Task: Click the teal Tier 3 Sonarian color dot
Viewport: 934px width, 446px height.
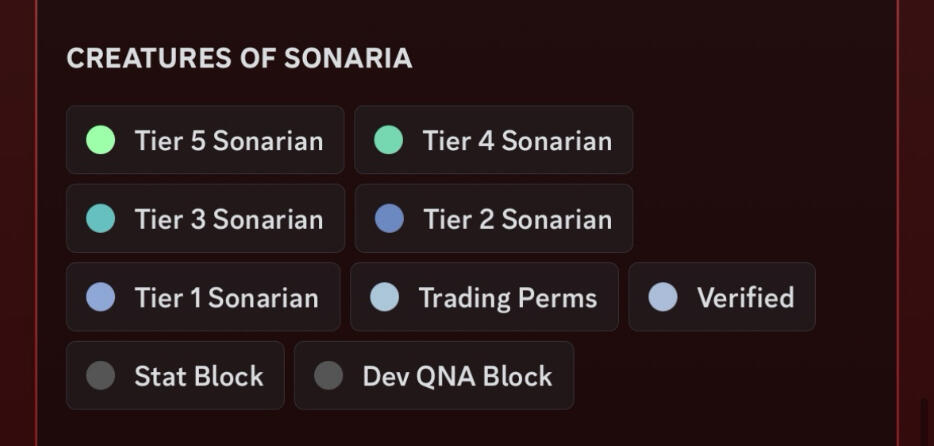Action: click(100, 218)
